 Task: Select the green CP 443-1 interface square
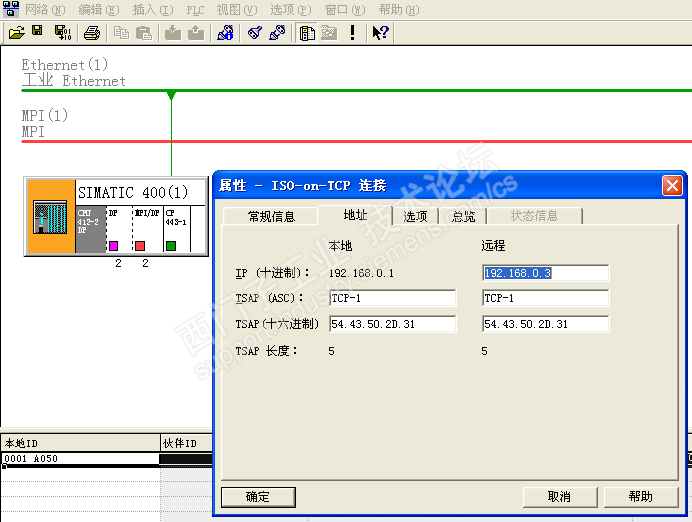tap(171, 246)
